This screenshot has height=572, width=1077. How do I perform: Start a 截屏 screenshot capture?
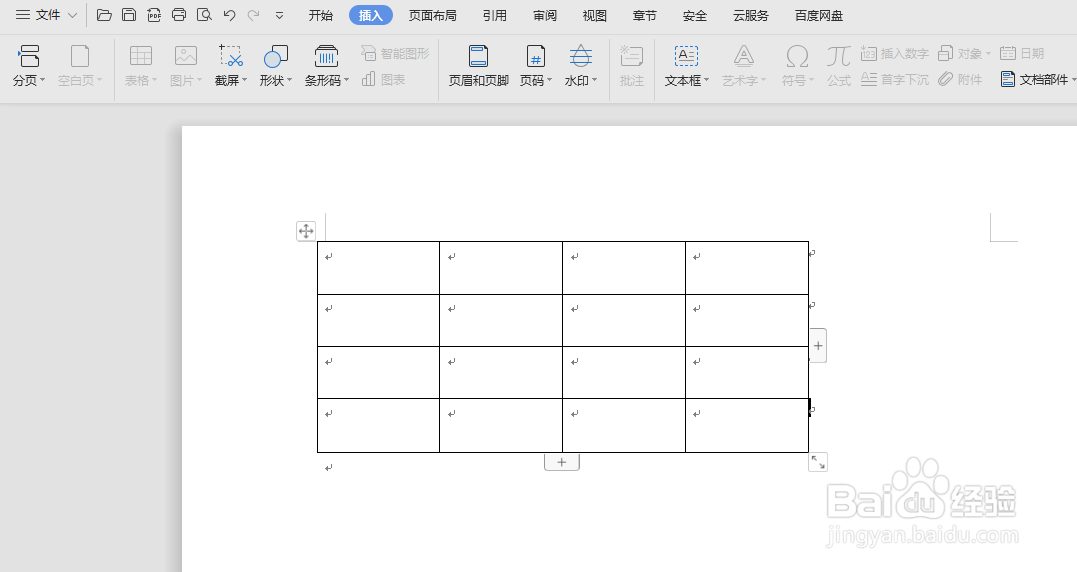231,66
